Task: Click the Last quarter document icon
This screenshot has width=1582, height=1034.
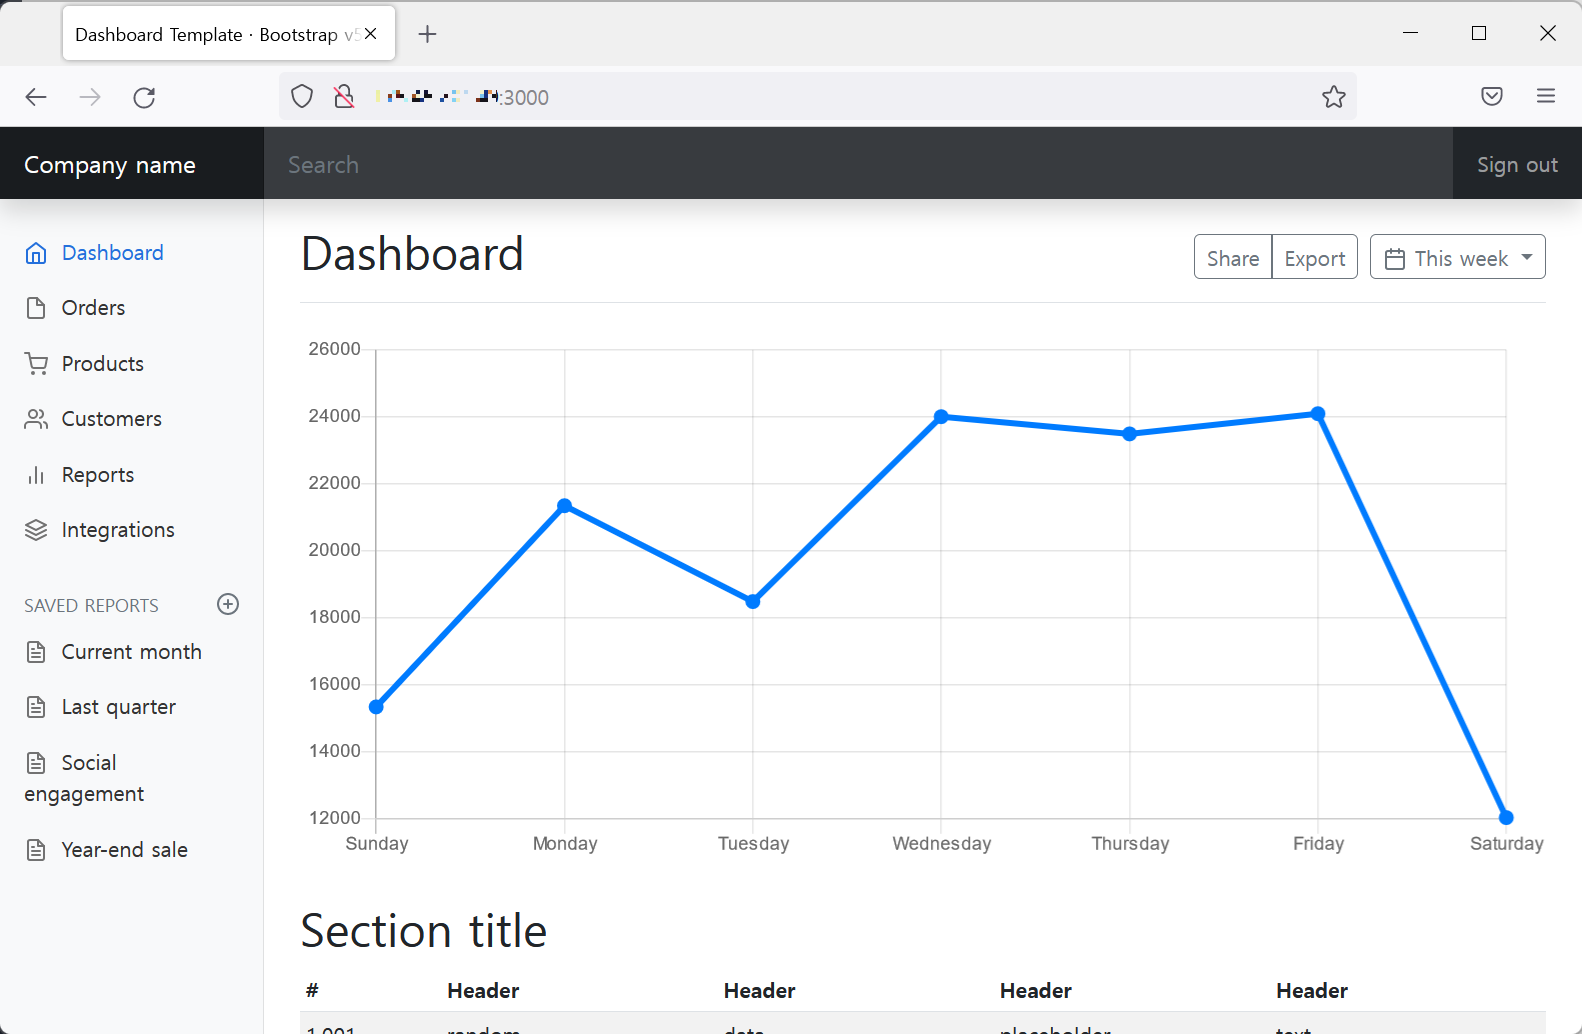Action: click(x=36, y=707)
